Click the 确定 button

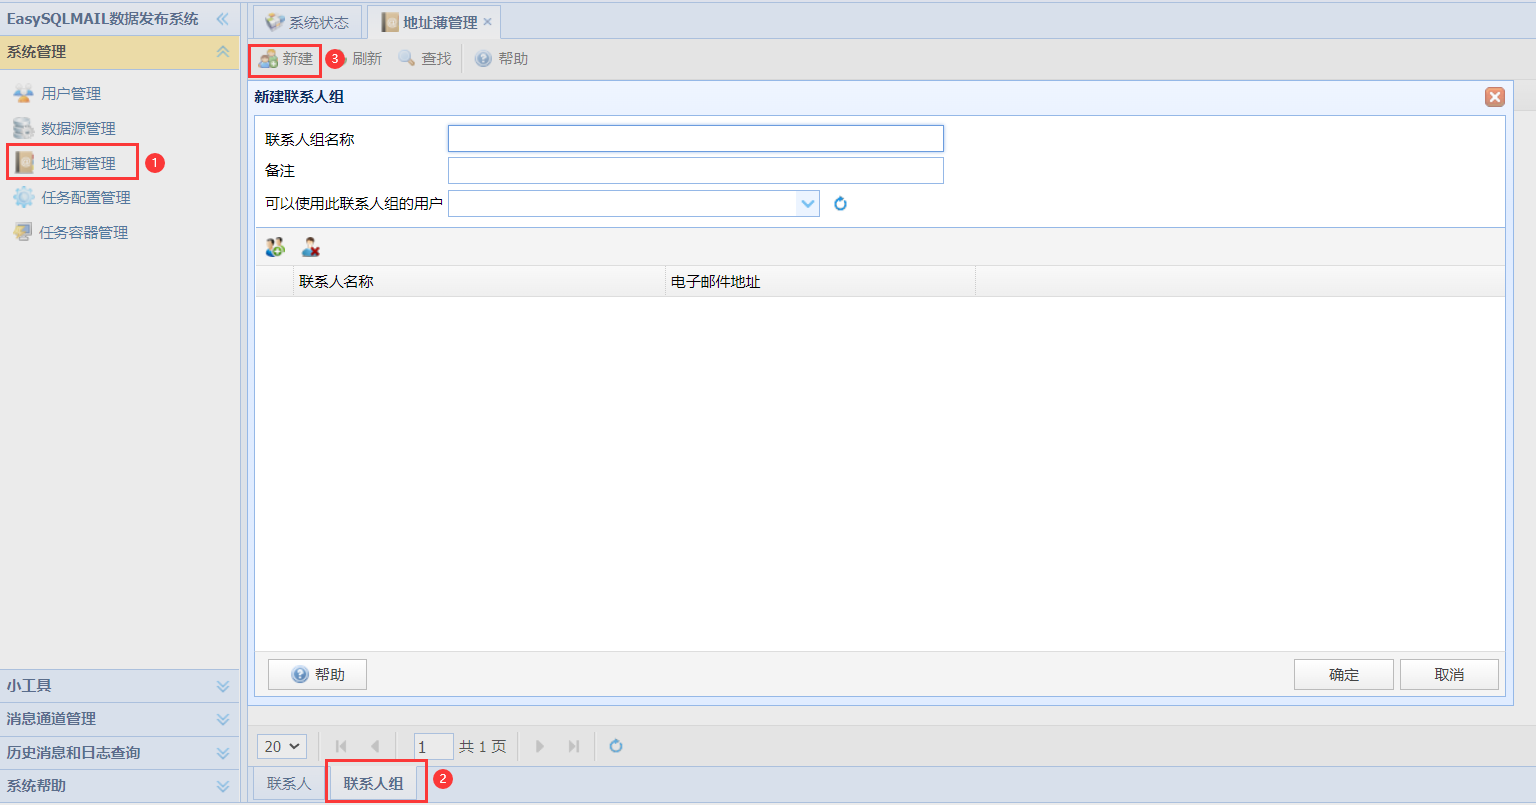pos(1344,675)
